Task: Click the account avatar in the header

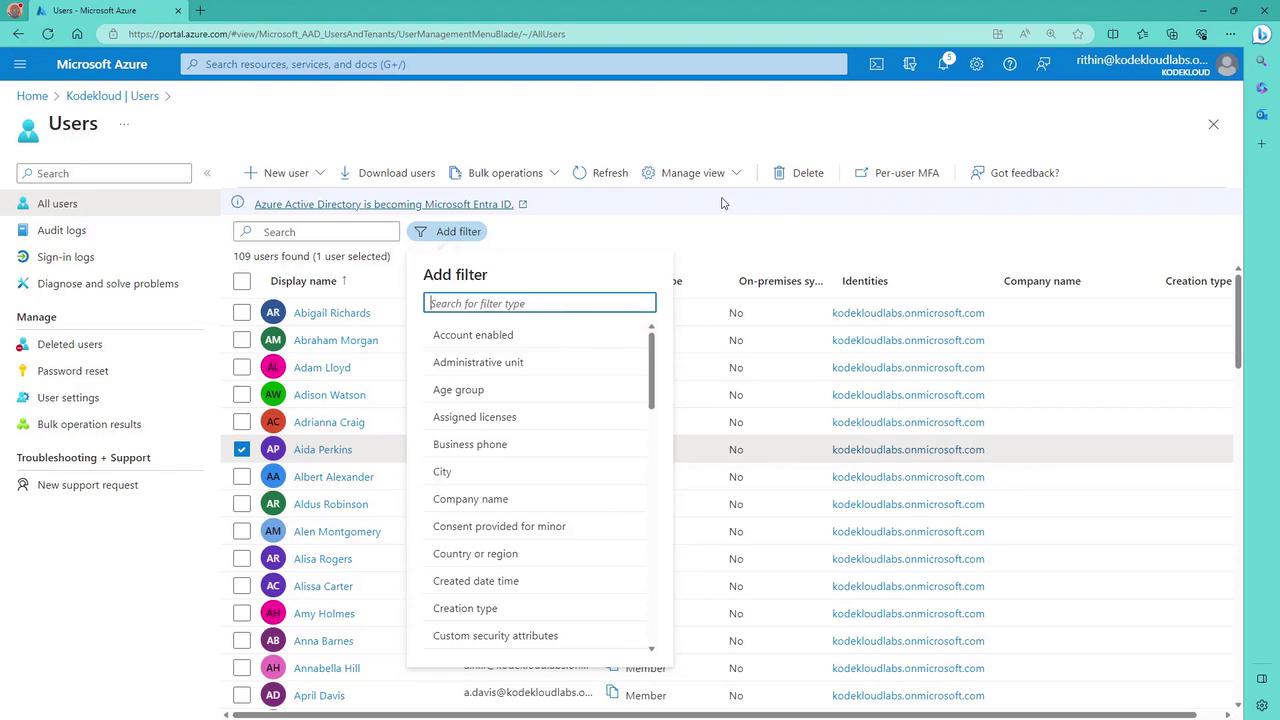Action: click(1227, 64)
